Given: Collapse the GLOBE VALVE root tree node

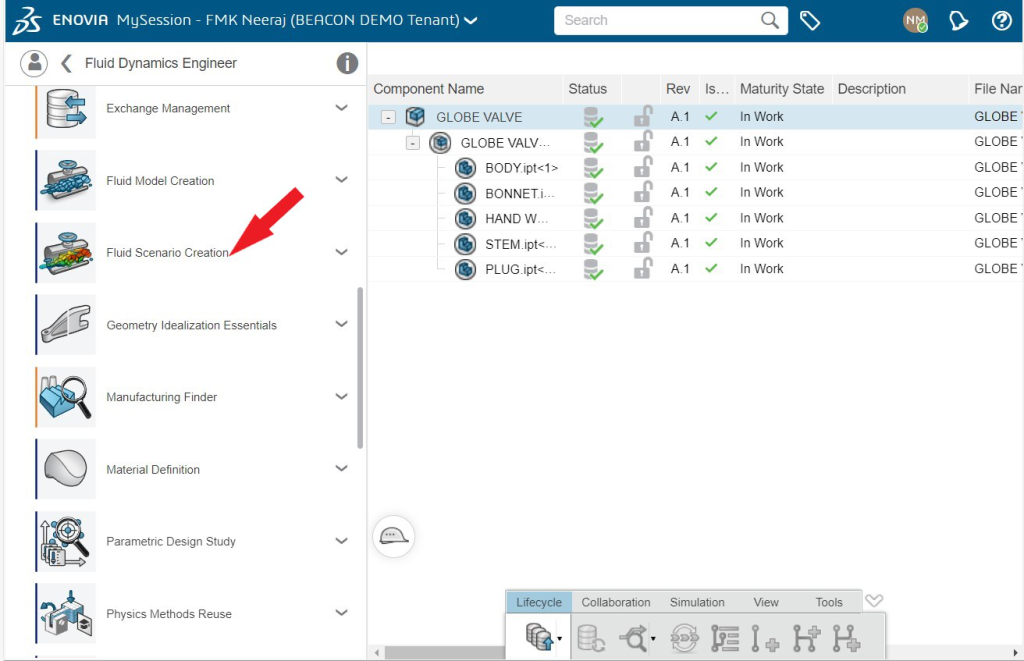Looking at the screenshot, I should point(388,118).
